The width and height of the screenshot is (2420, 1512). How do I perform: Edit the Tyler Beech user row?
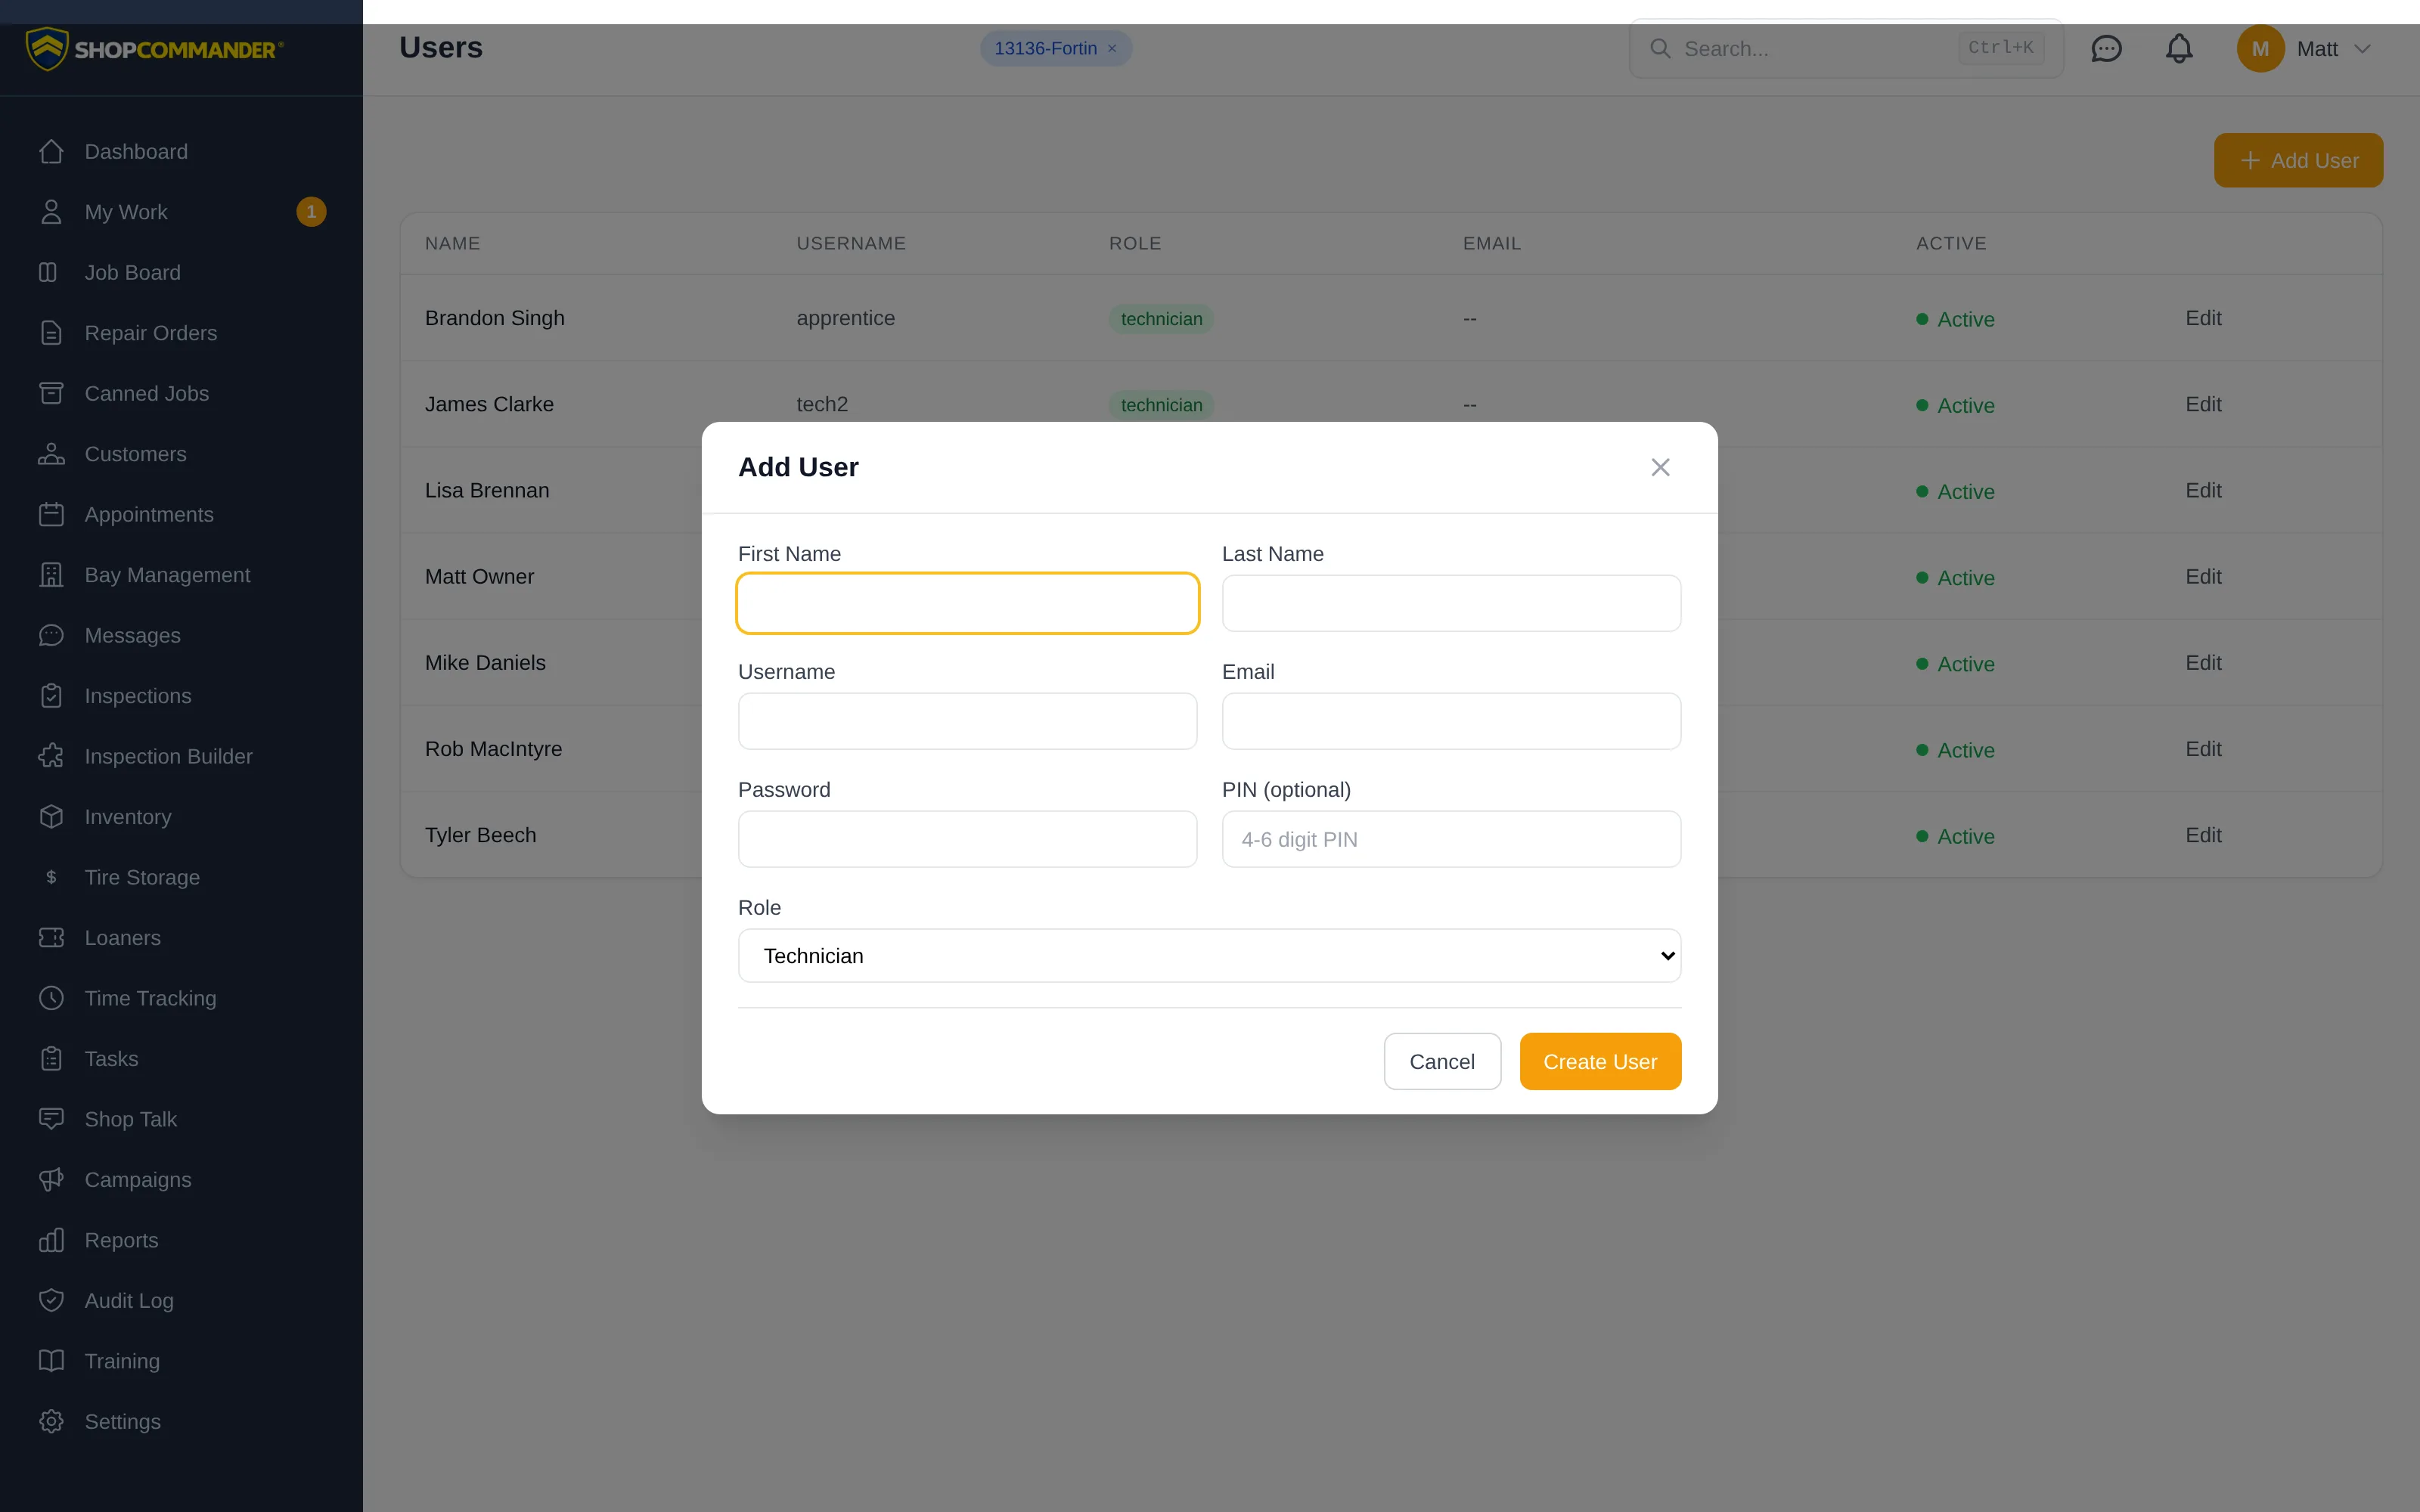(x=2203, y=835)
